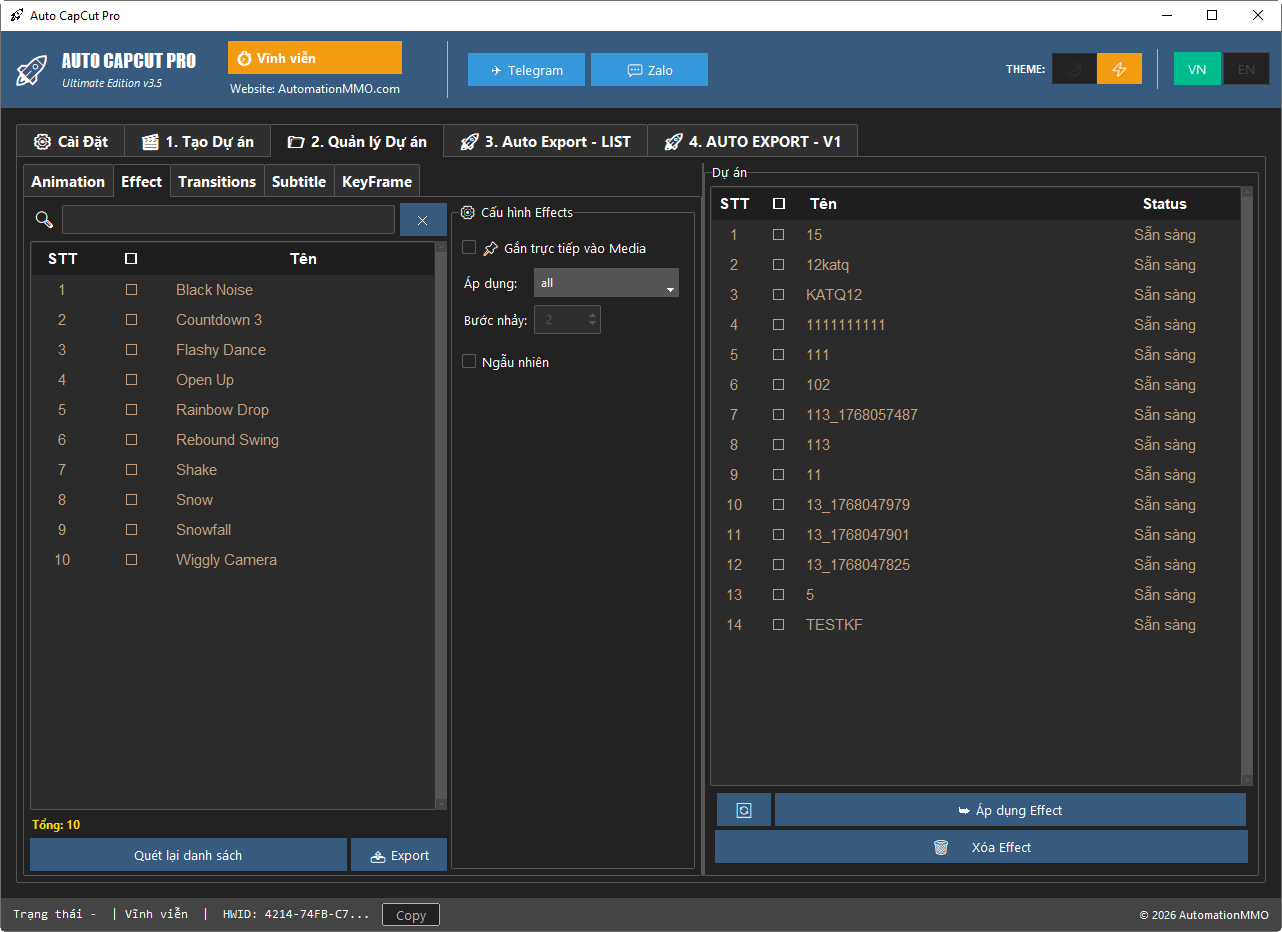Click the Open Up effect name
Image resolution: width=1282 pixels, height=932 pixels.
[205, 380]
